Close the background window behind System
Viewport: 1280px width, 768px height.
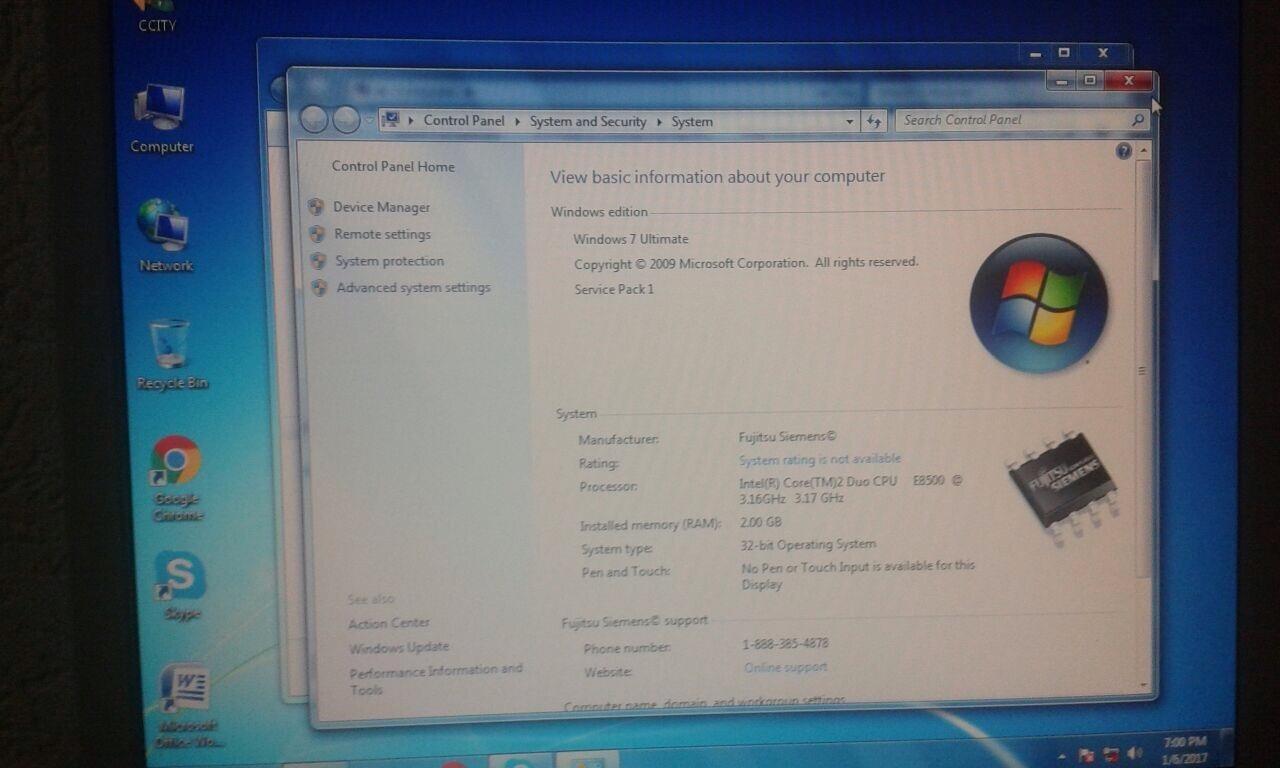[x=1103, y=53]
